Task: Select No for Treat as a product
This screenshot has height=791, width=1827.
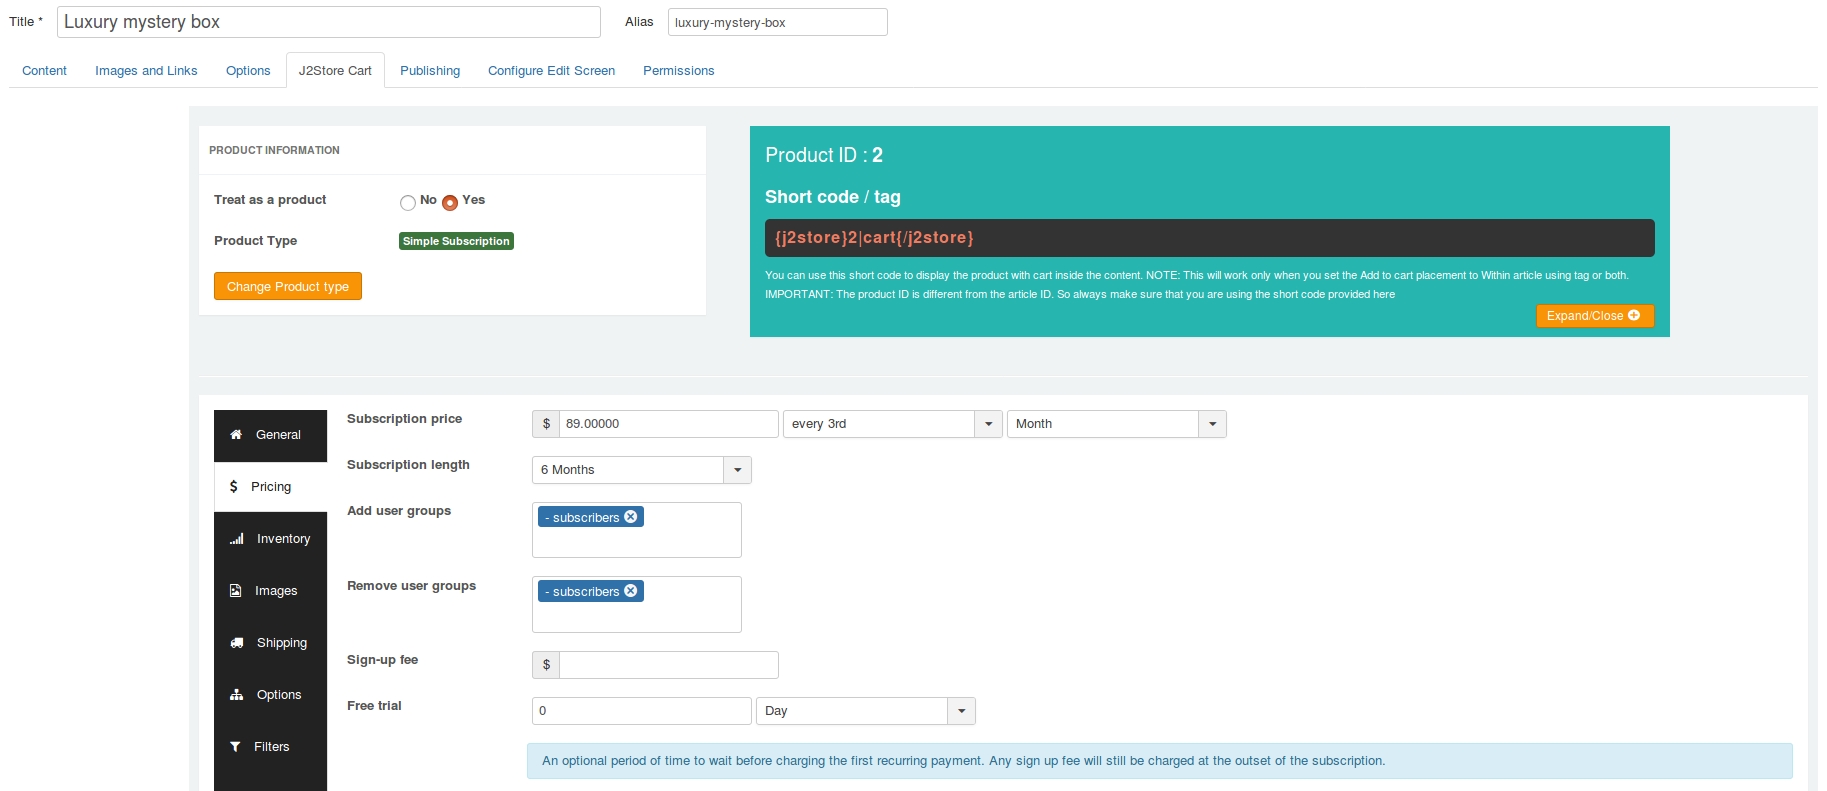Action: click(408, 203)
